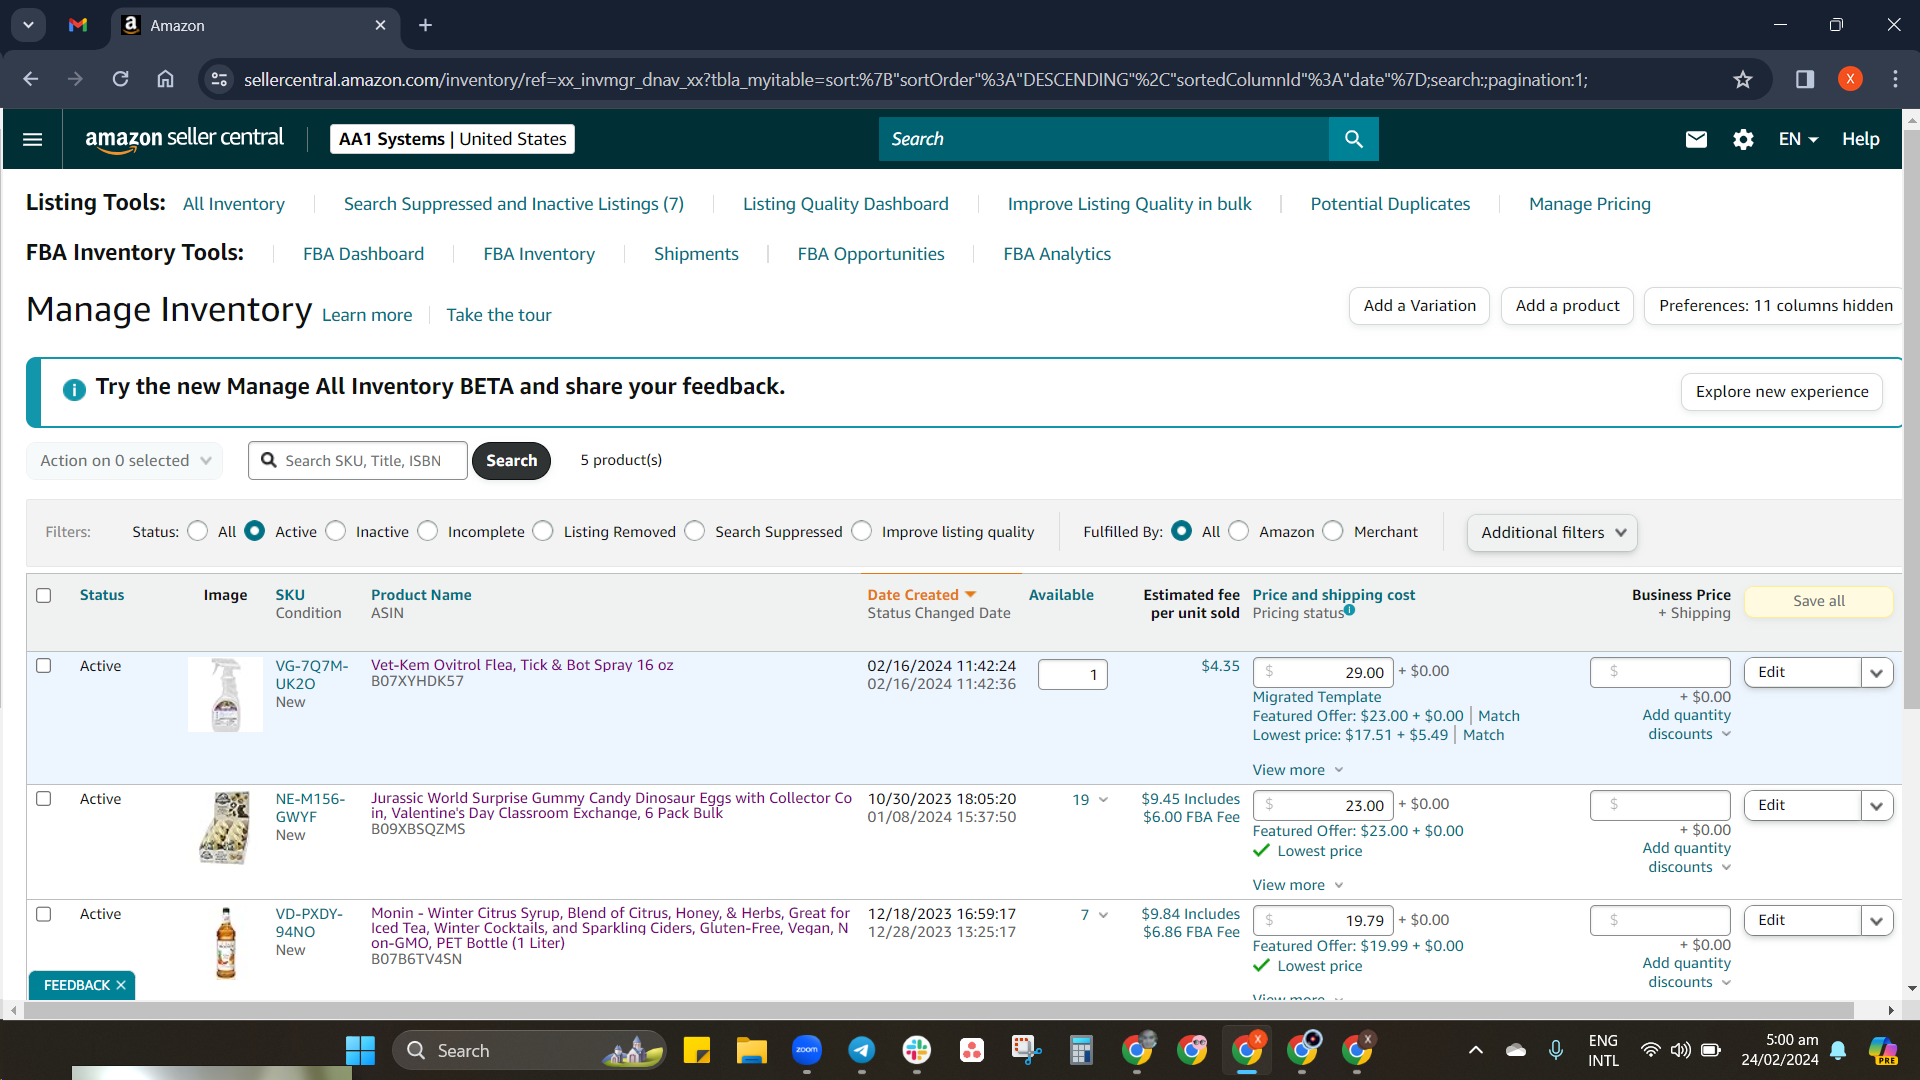The width and height of the screenshot is (1920, 1080).
Task: Open Telegram from the taskbar
Action: coord(862,1050)
